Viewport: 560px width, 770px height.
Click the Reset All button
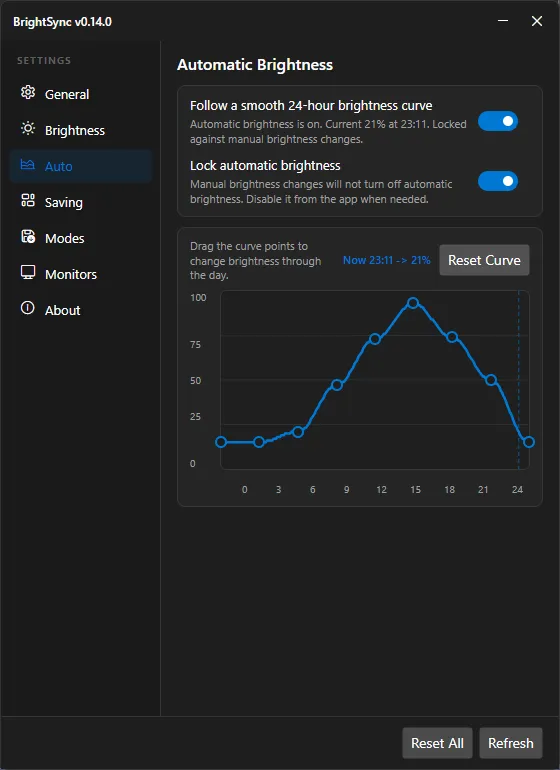437,743
